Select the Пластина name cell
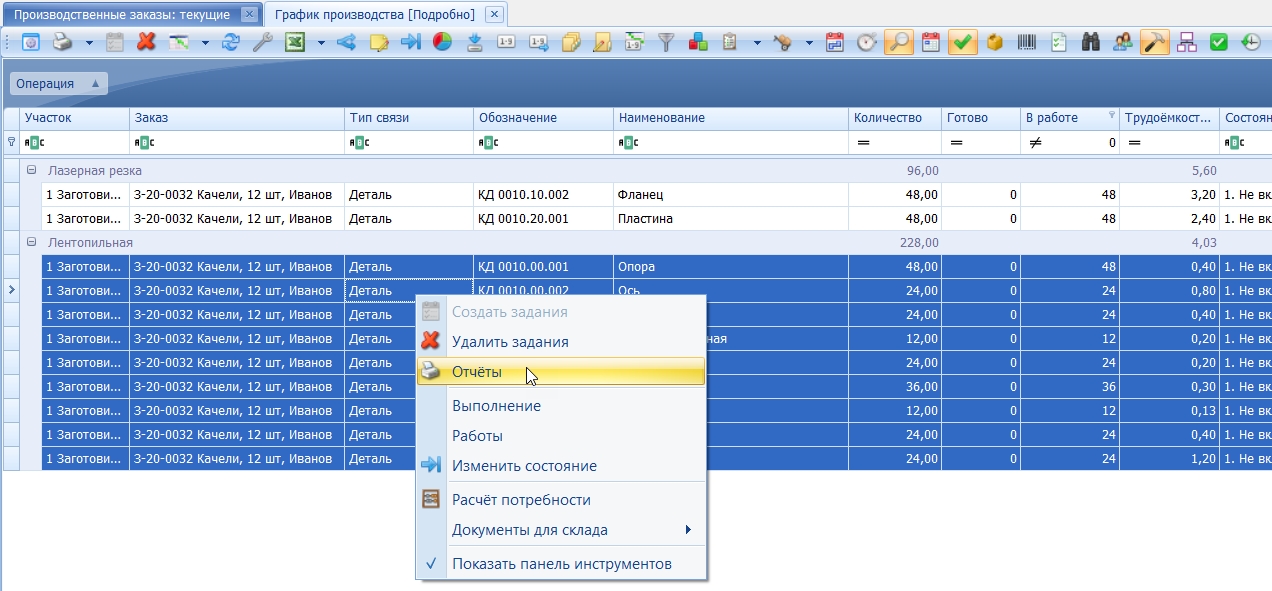This screenshot has height=591, width=1272. tap(731, 218)
